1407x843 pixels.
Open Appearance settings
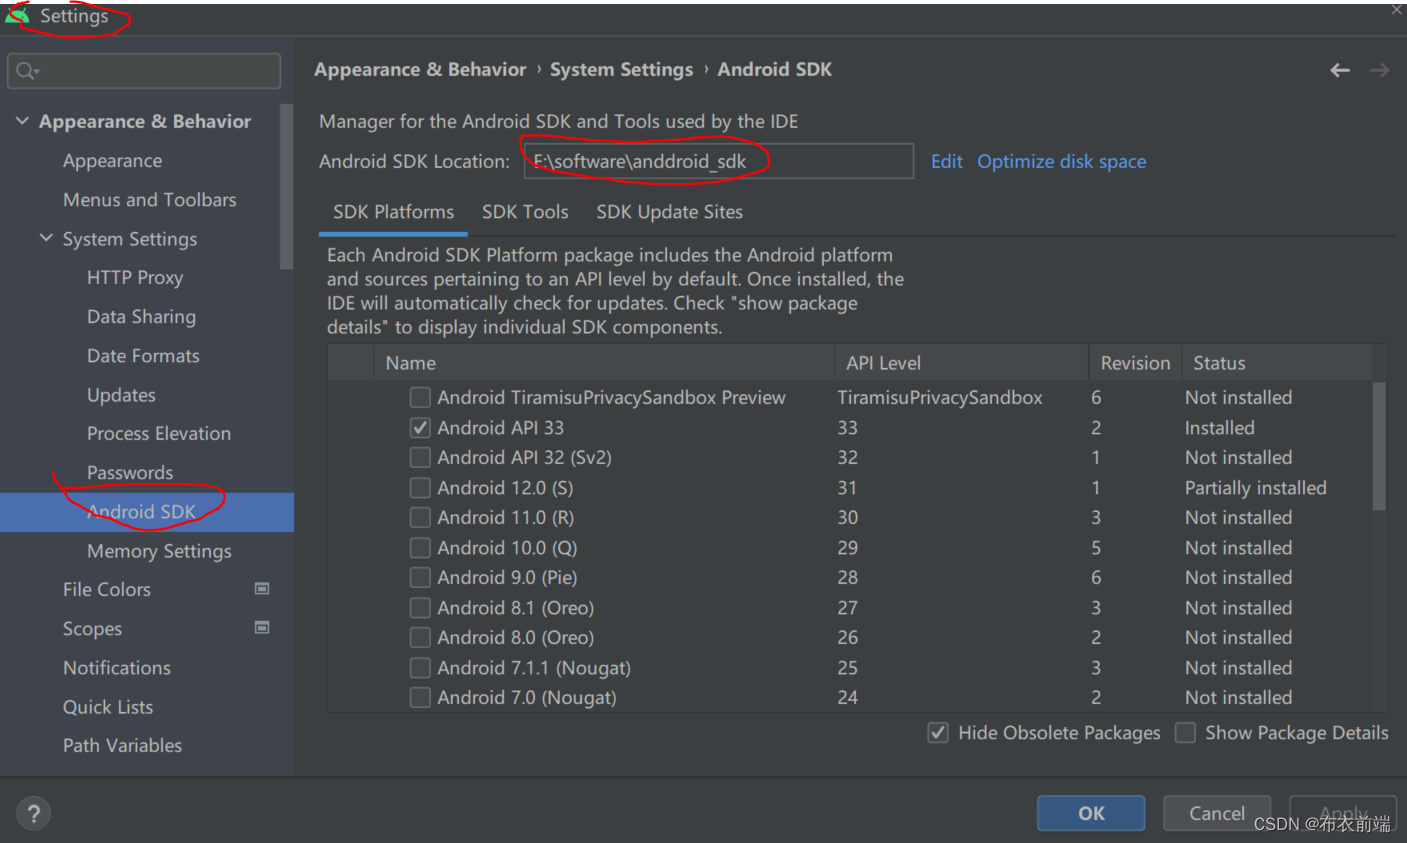pos(112,161)
